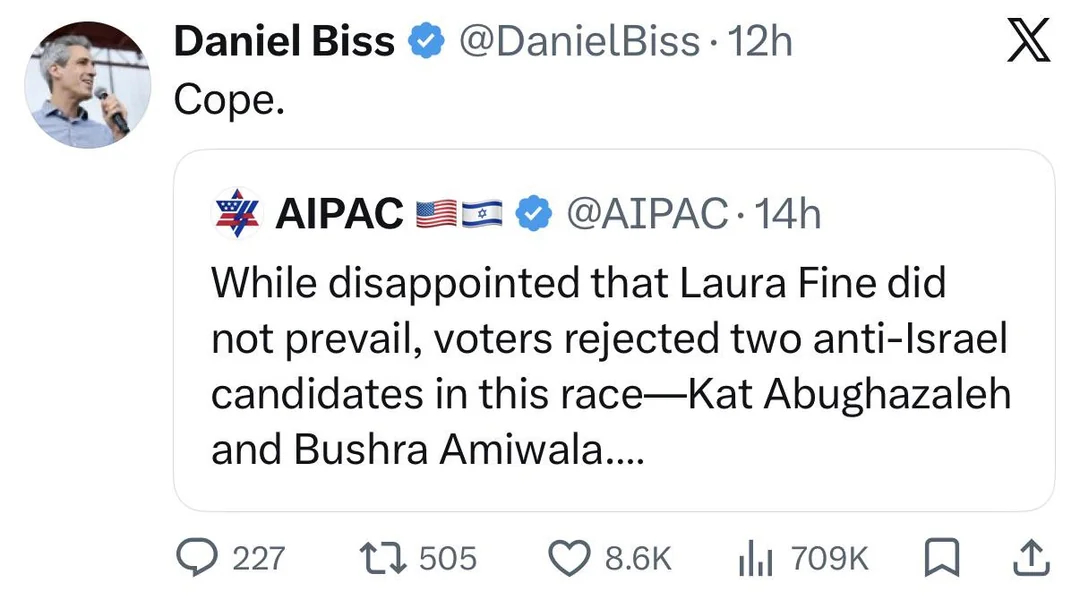Screen dimensions: 1080x600
Task: Click the 'Cope.' tweet text
Action: pos(229,98)
